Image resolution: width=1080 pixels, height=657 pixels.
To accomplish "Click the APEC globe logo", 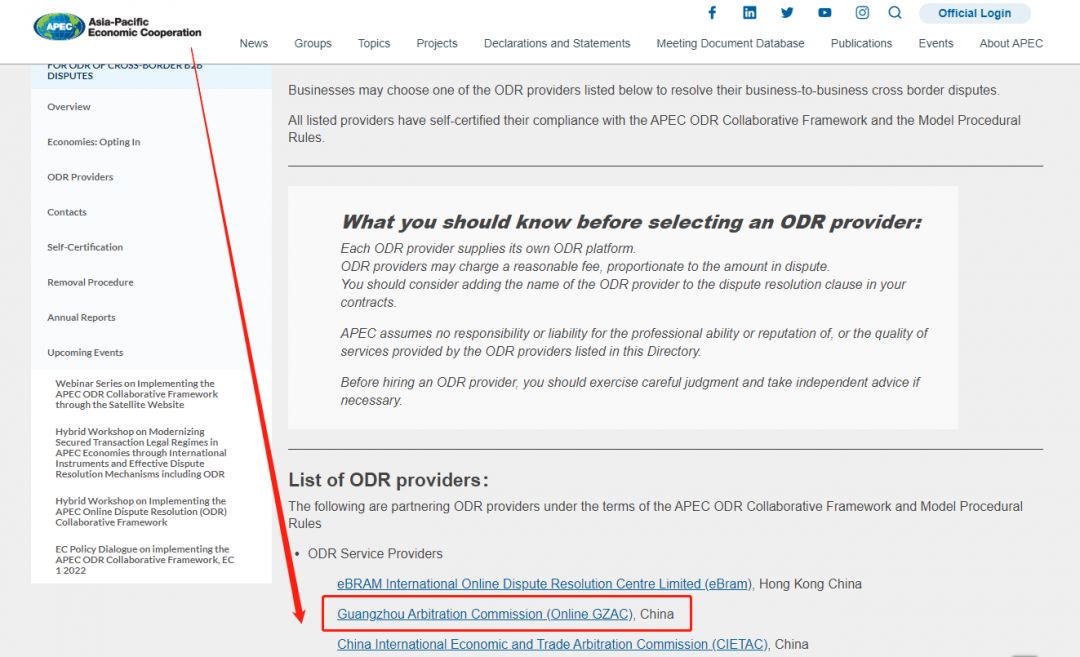I will point(59,27).
